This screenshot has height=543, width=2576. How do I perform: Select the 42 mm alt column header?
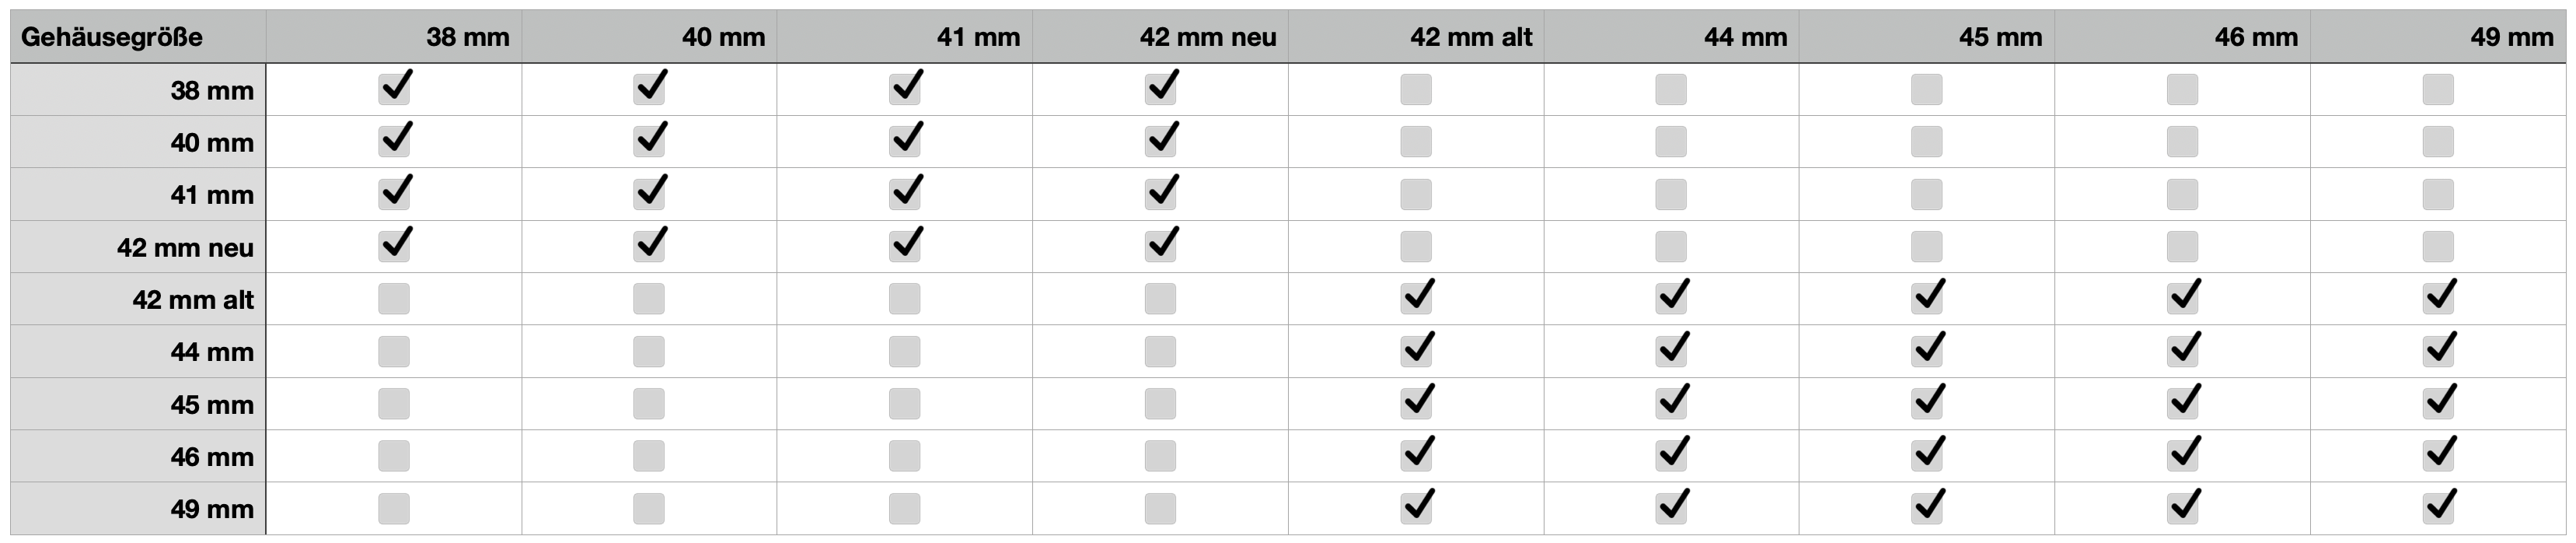1470,38
